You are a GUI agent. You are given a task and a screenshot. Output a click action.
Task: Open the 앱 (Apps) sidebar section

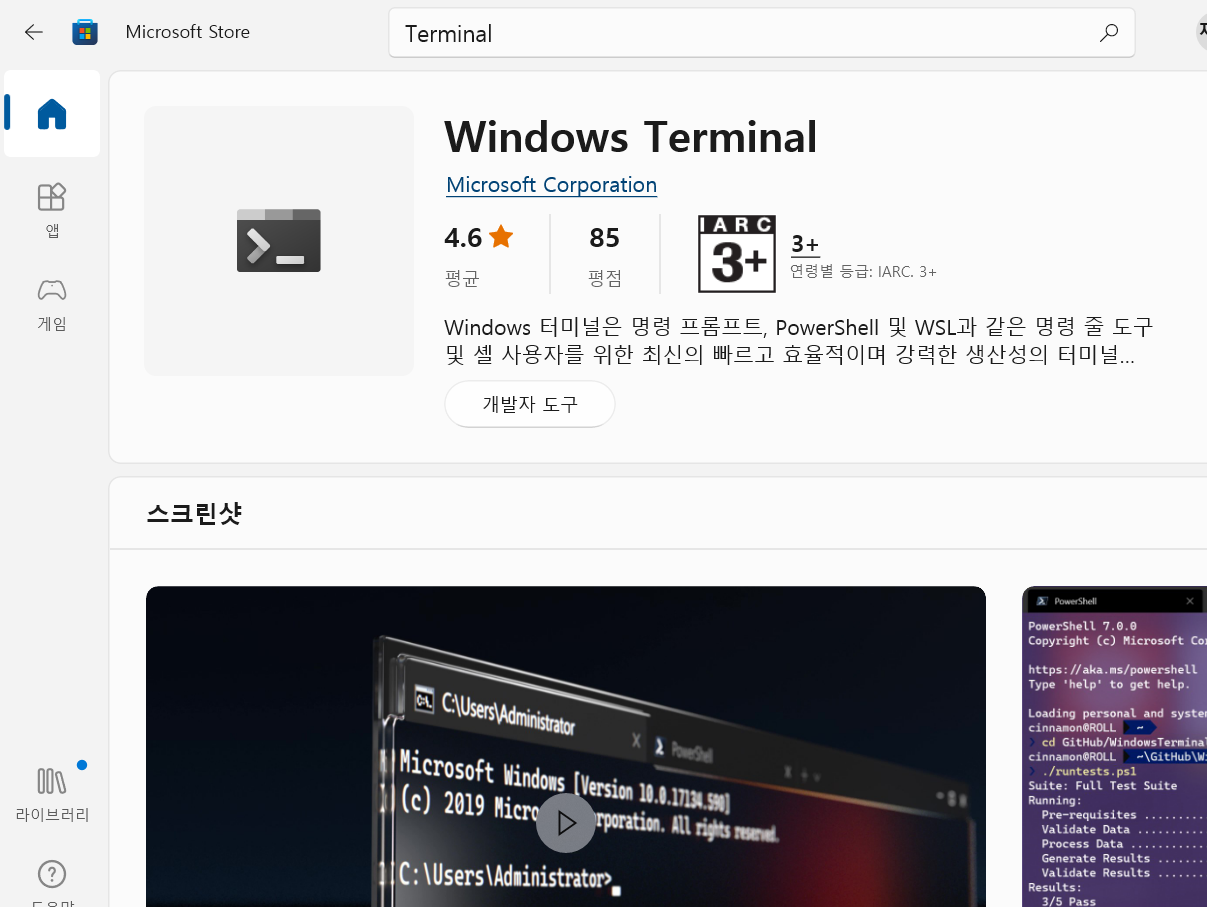[52, 209]
